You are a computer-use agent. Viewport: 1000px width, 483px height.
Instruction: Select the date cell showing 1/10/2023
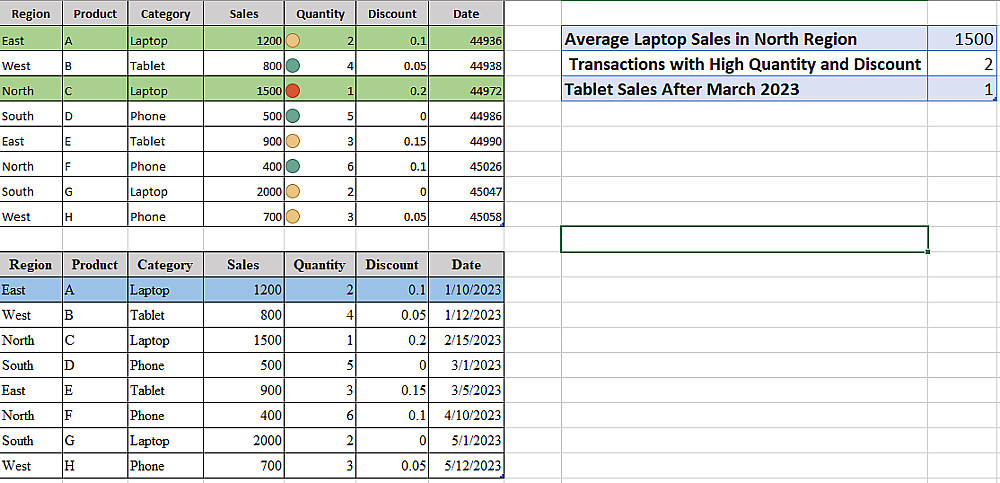tap(466, 290)
